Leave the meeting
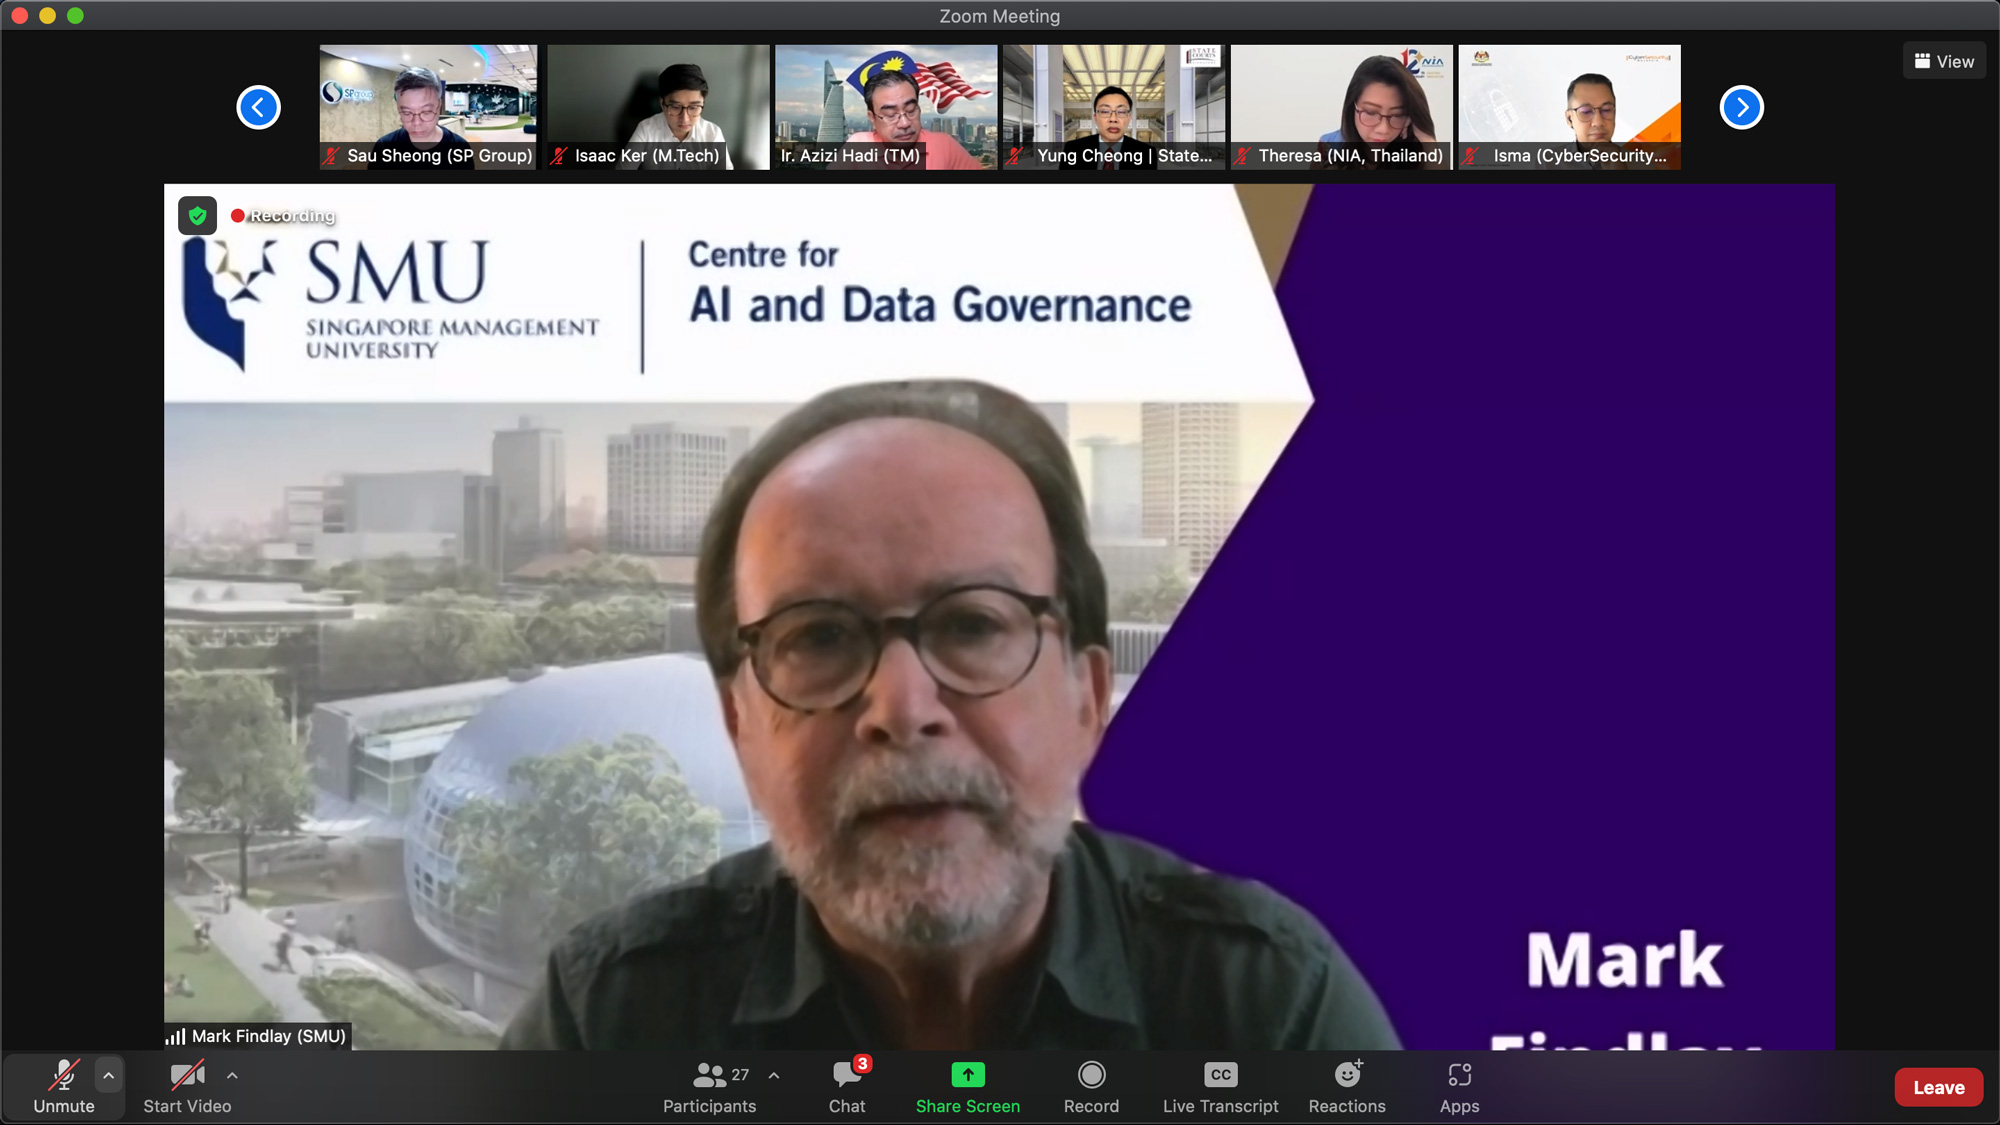Image resolution: width=2000 pixels, height=1125 pixels. (x=1938, y=1087)
